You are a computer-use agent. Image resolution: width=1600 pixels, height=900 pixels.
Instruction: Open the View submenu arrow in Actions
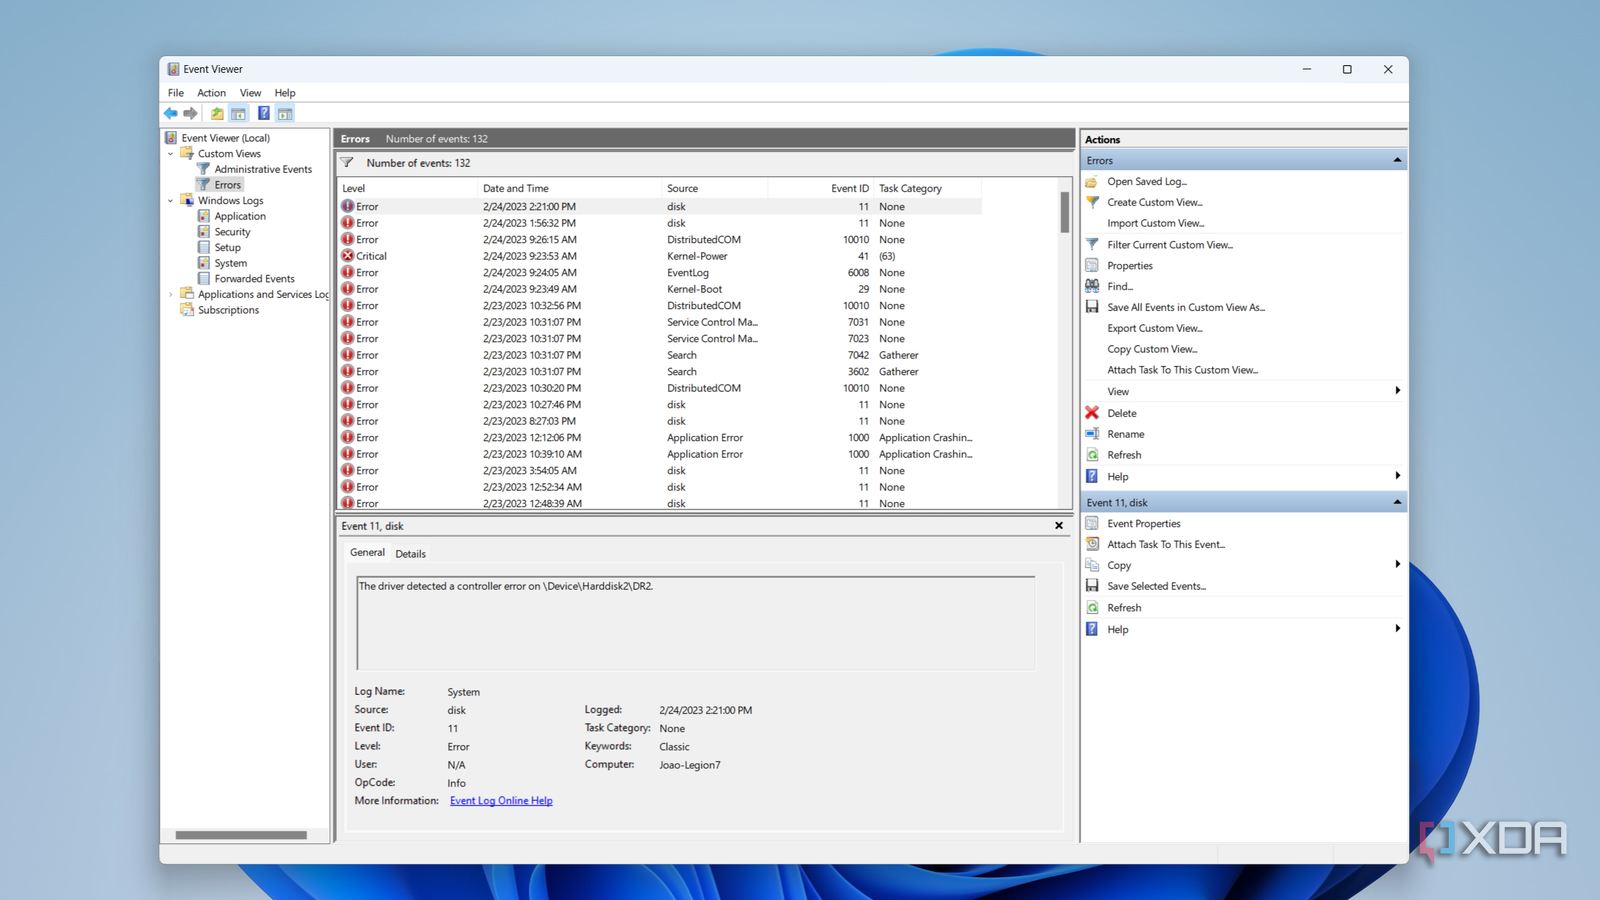(x=1397, y=391)
